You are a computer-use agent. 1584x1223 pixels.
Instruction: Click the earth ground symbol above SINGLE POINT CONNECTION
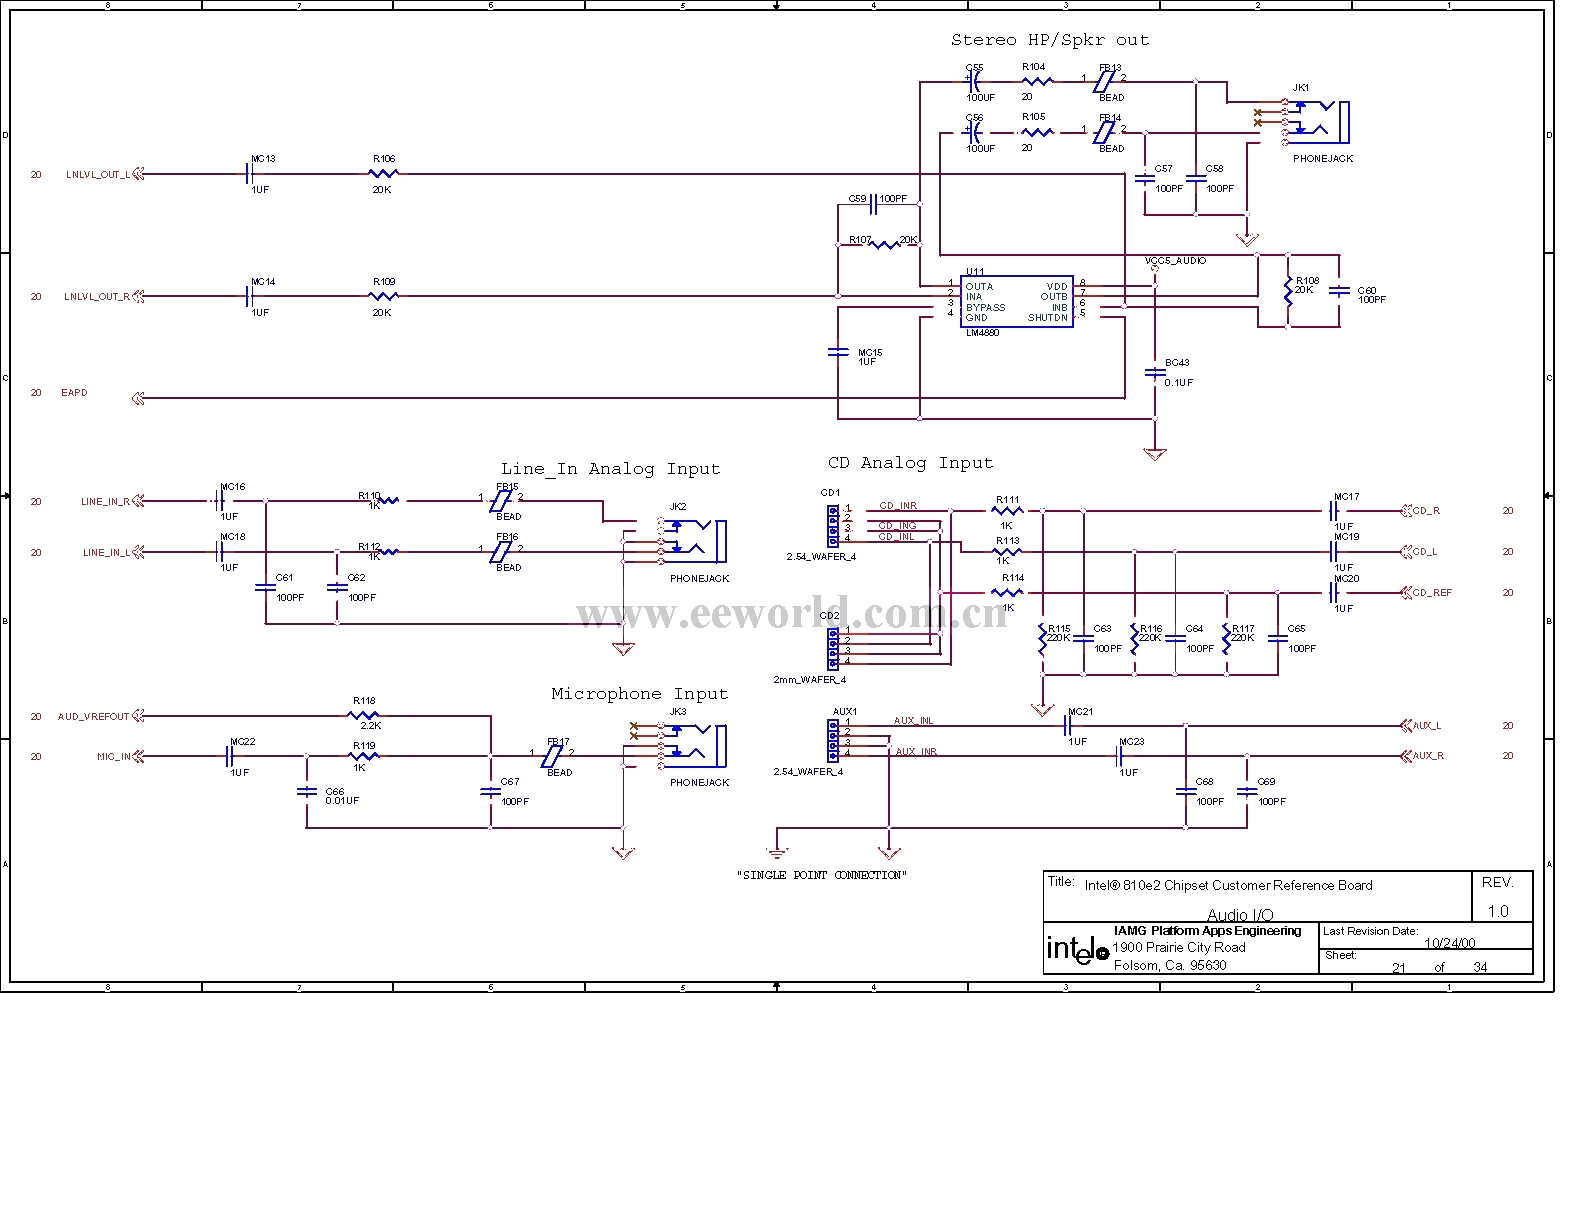[776, 852]
